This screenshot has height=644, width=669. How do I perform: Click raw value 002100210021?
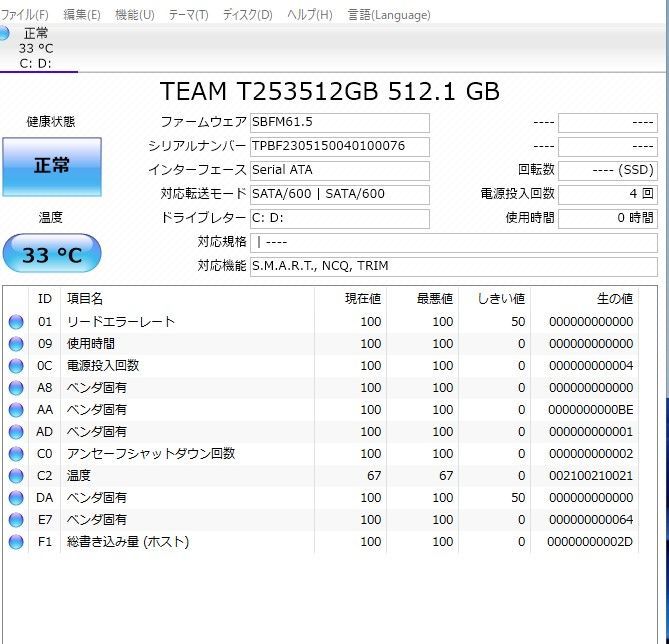[x=590, y=476]
